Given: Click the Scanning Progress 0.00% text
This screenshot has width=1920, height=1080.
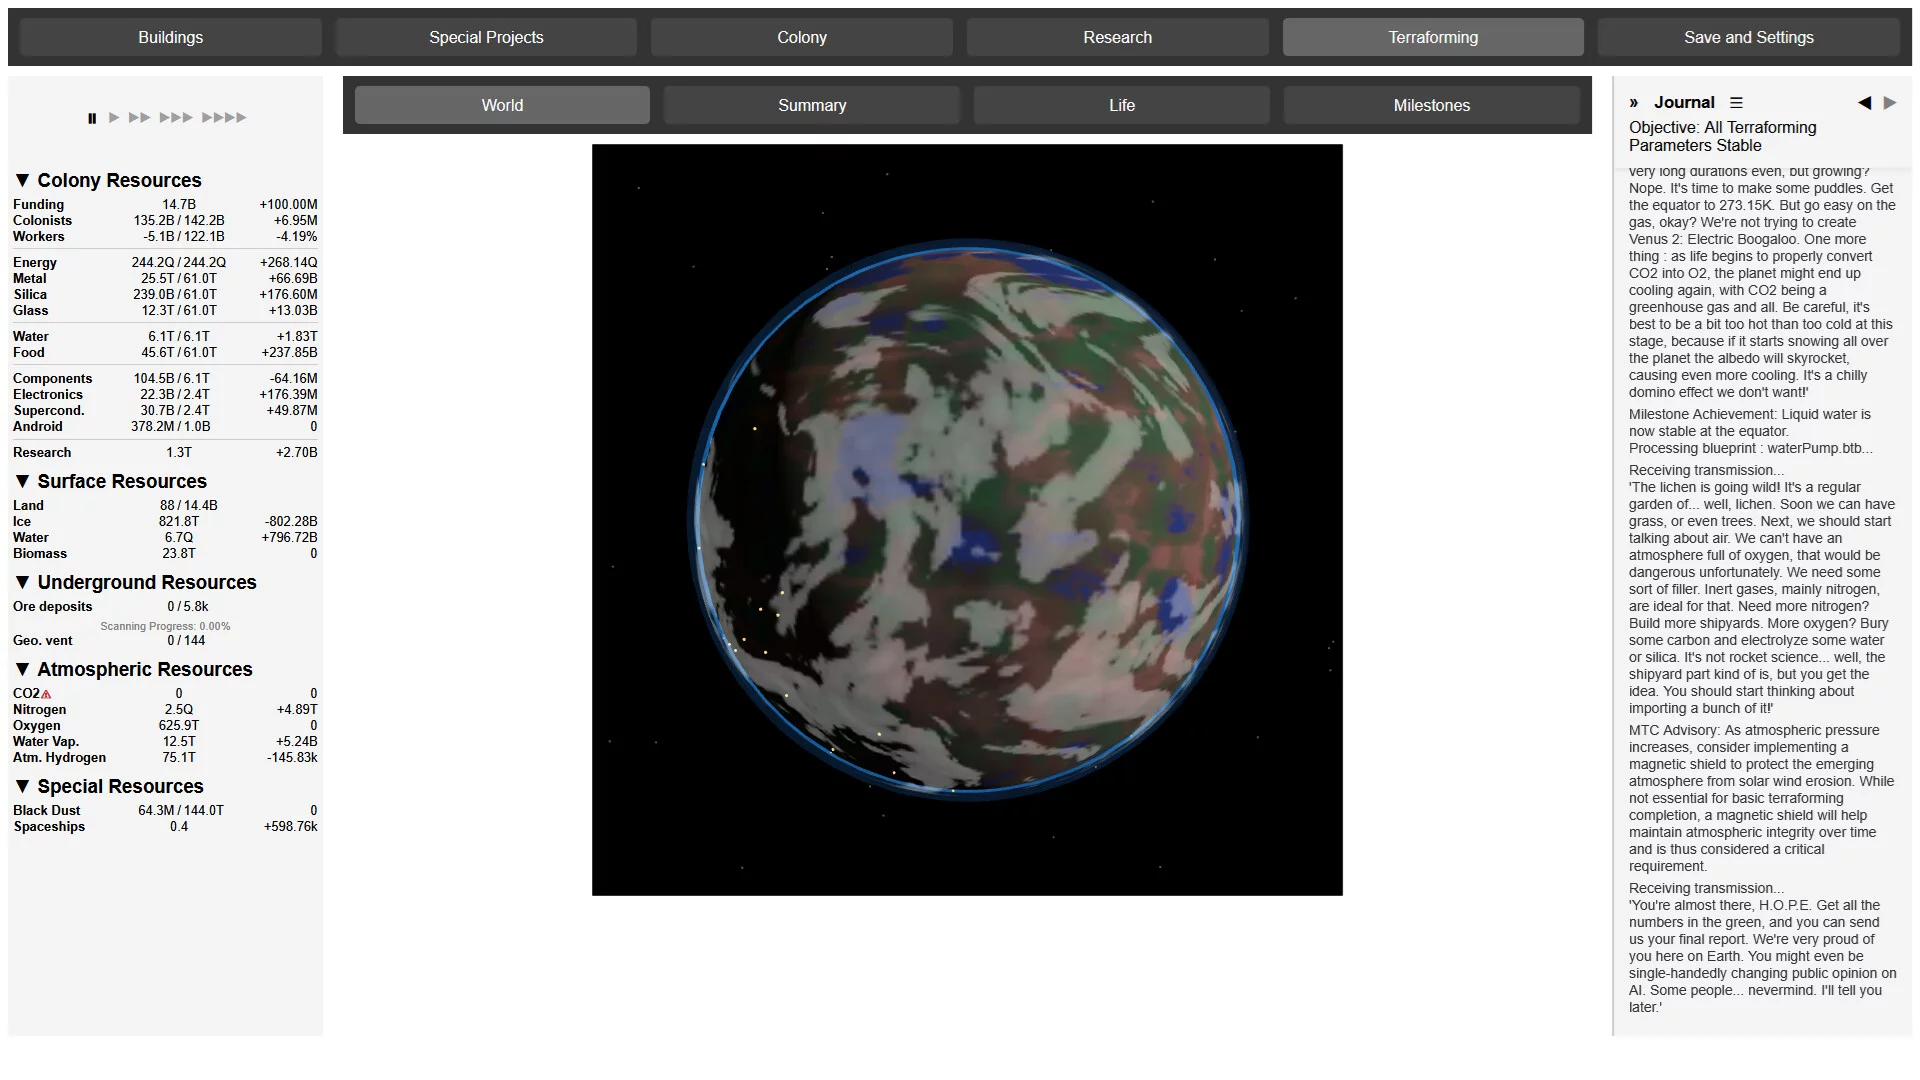Looking at the screenshot, I should (x=165, y=626).
